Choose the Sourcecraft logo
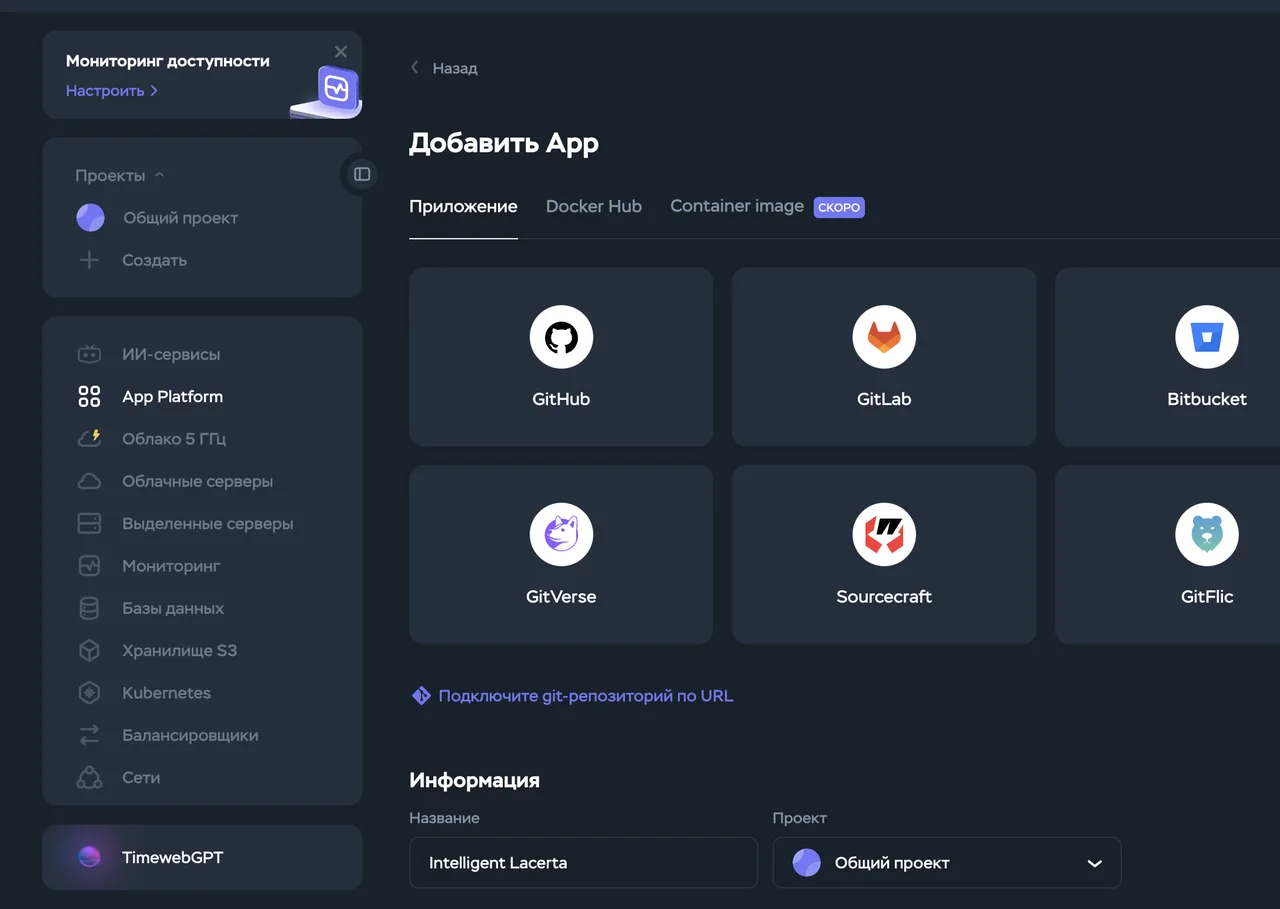1280x909 pixels. [884, 534]
